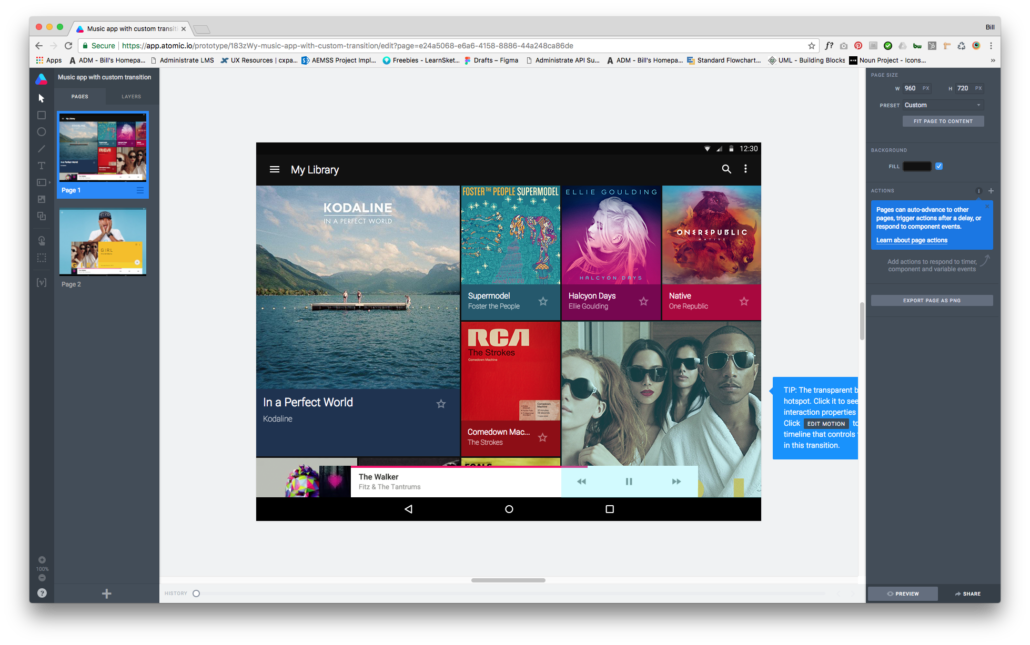Star the Supermodel album
Image resolution: width=1030 pixels, height=645 pixels.
pos(543,301)
